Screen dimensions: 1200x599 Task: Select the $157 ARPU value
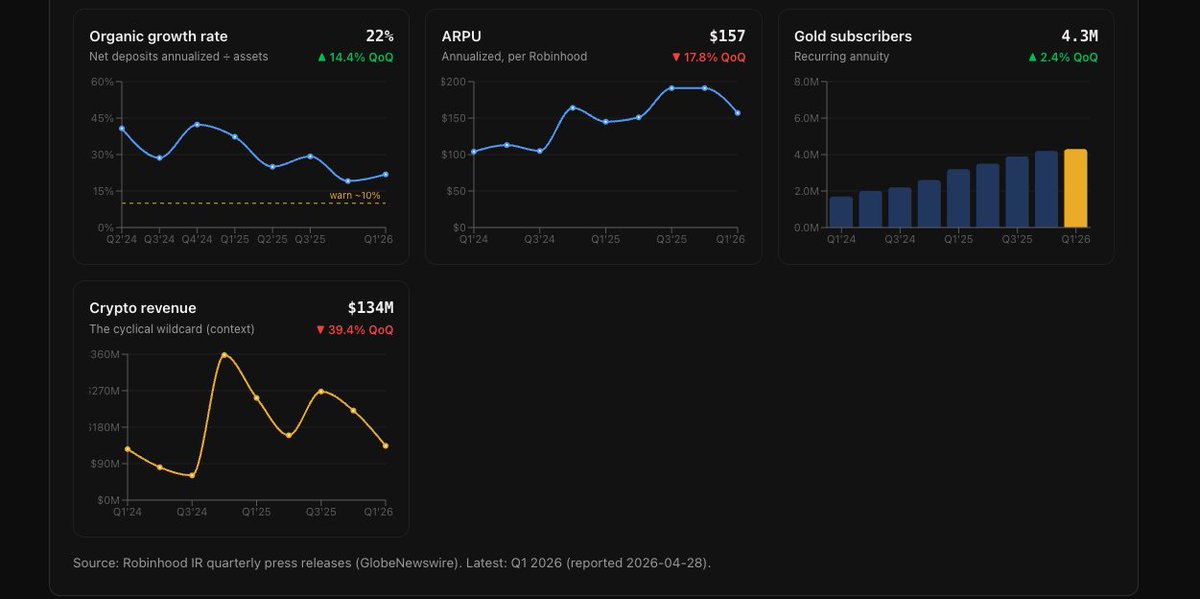(727, 36)
